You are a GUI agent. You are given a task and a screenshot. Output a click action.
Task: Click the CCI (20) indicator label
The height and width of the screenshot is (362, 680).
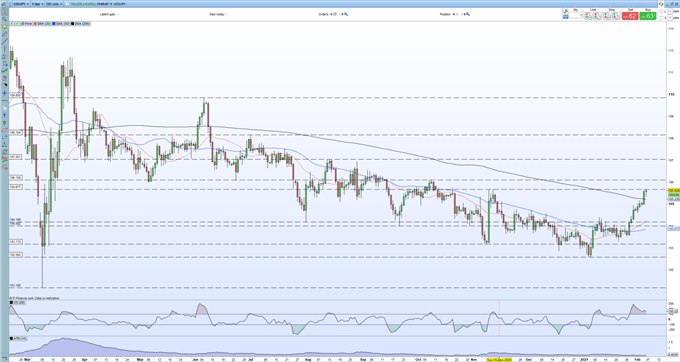pyautogui.click(x=18, y=302)
